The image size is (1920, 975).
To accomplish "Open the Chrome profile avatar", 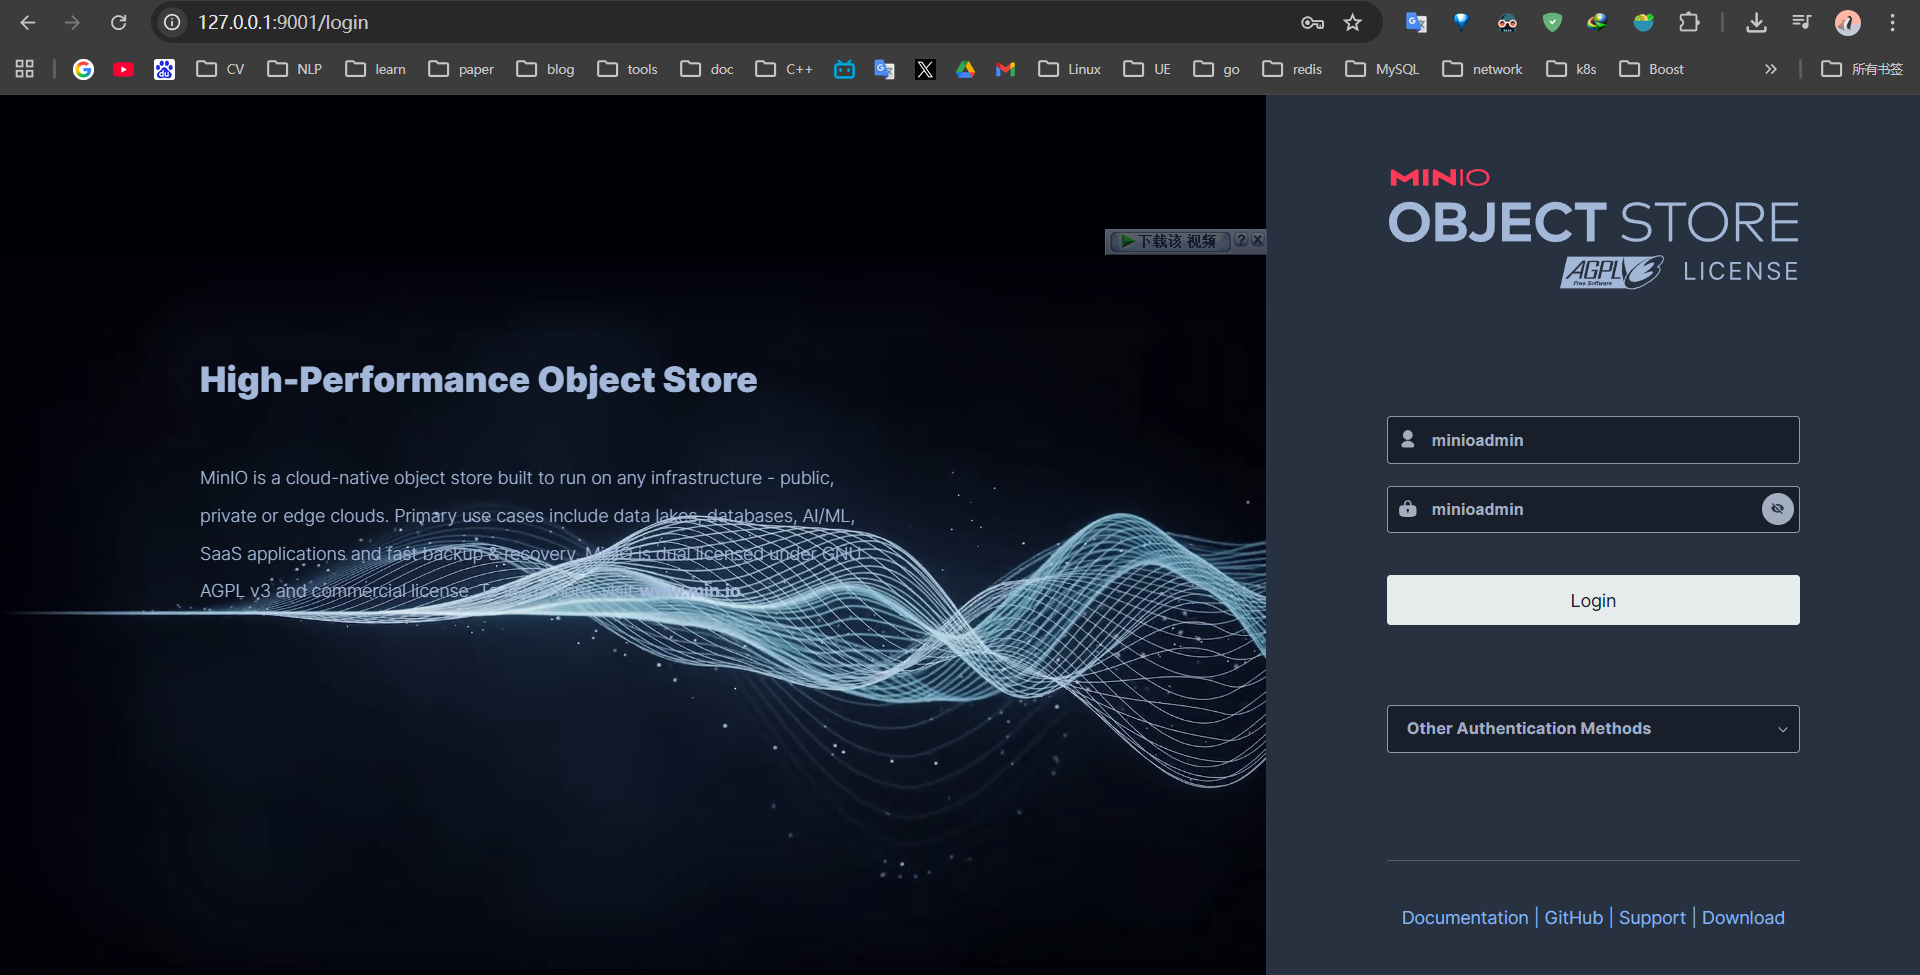I will 1848,22.
